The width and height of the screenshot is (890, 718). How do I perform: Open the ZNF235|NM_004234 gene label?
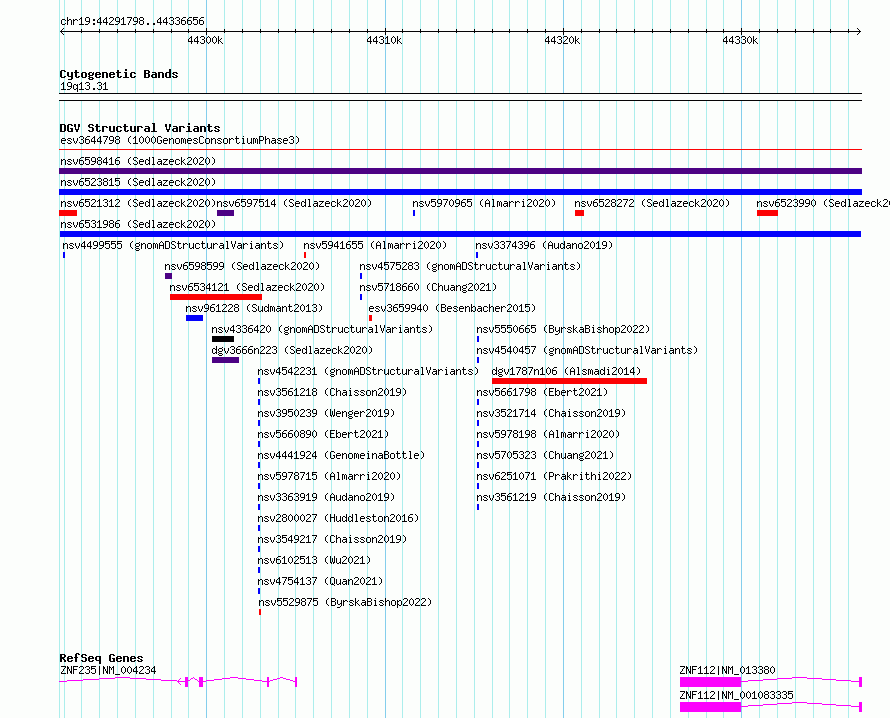coord(108,670)
